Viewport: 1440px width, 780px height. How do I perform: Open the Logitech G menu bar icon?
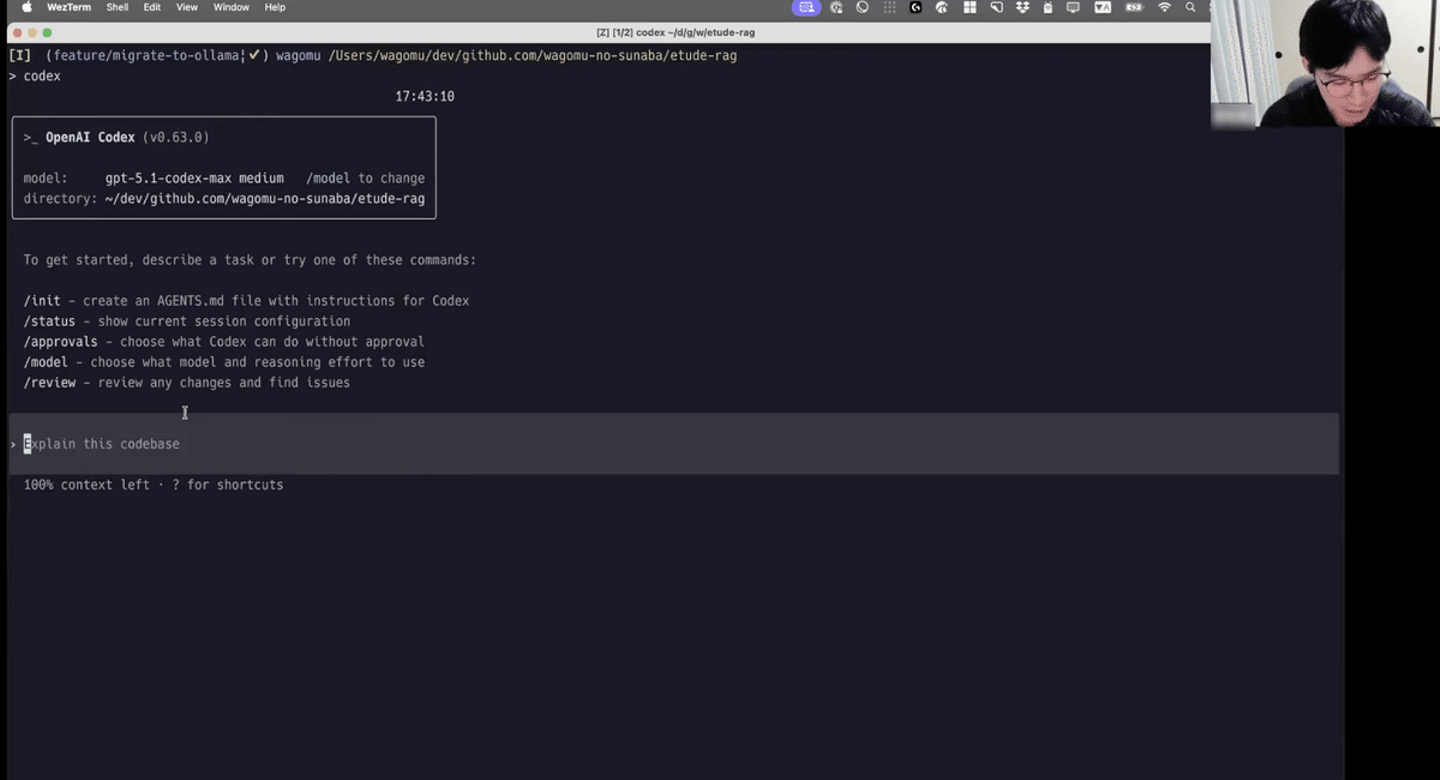coord(915,7)
